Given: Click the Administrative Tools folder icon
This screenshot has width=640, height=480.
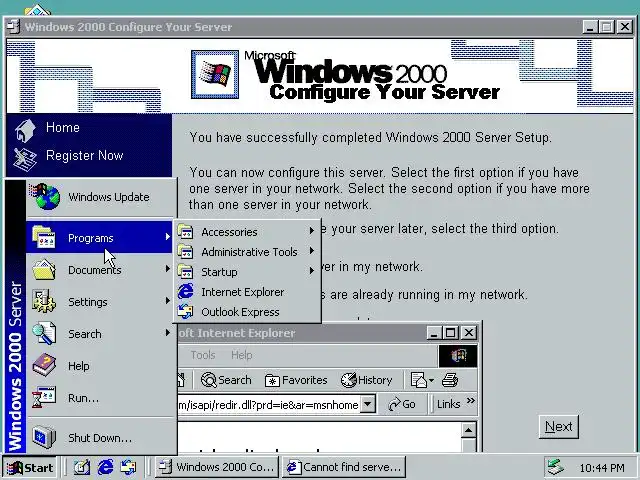Looking at the screenshot, I should [x=185, y=251].
